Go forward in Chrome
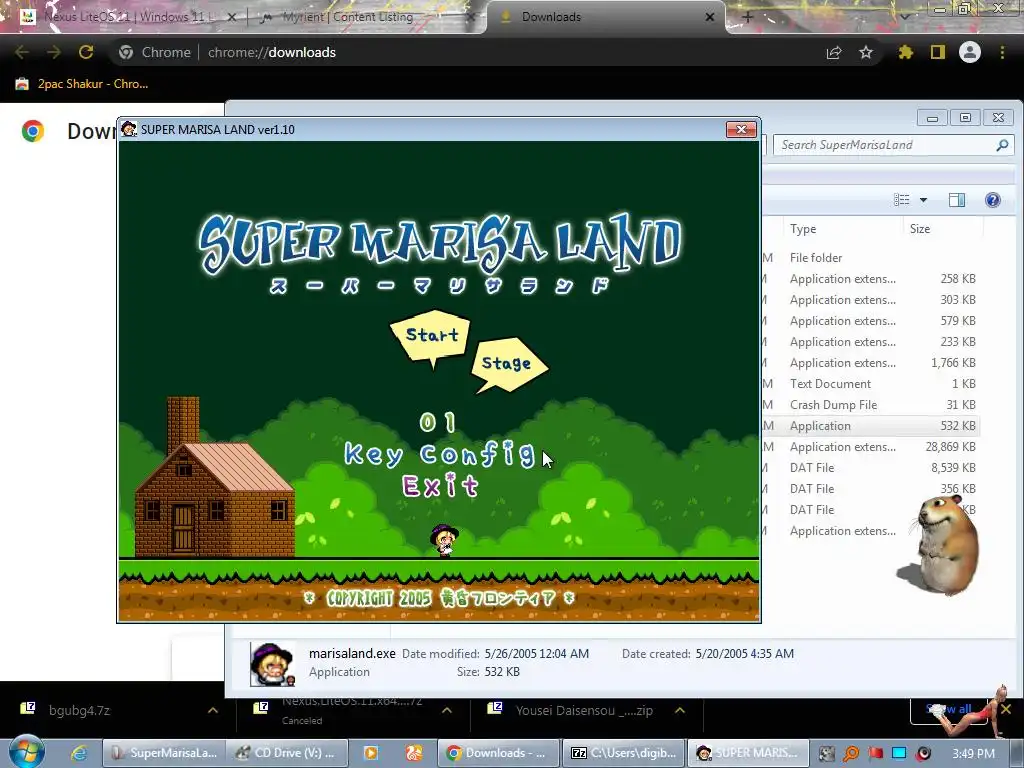Screen dimensions: 1024x768 pos(54,52)
